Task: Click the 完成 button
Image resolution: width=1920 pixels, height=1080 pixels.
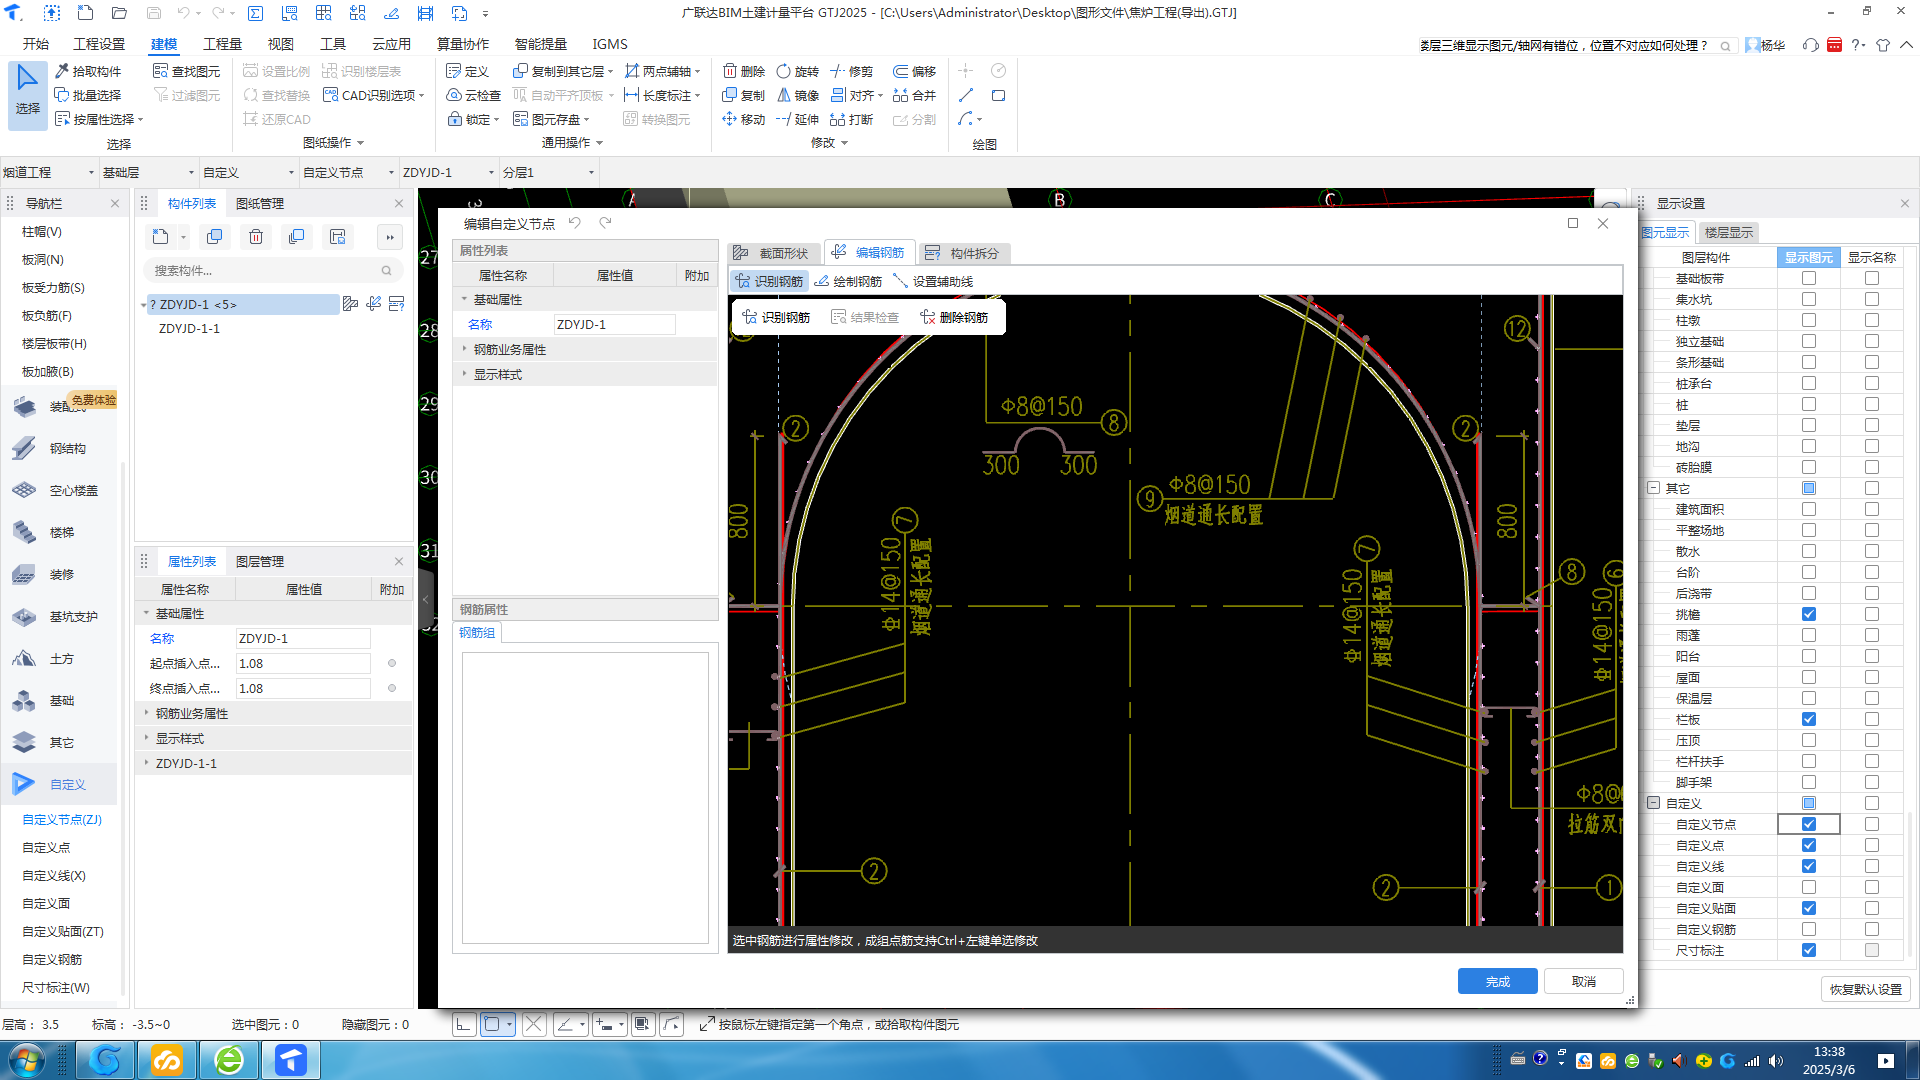Action: coord(1497,981)
